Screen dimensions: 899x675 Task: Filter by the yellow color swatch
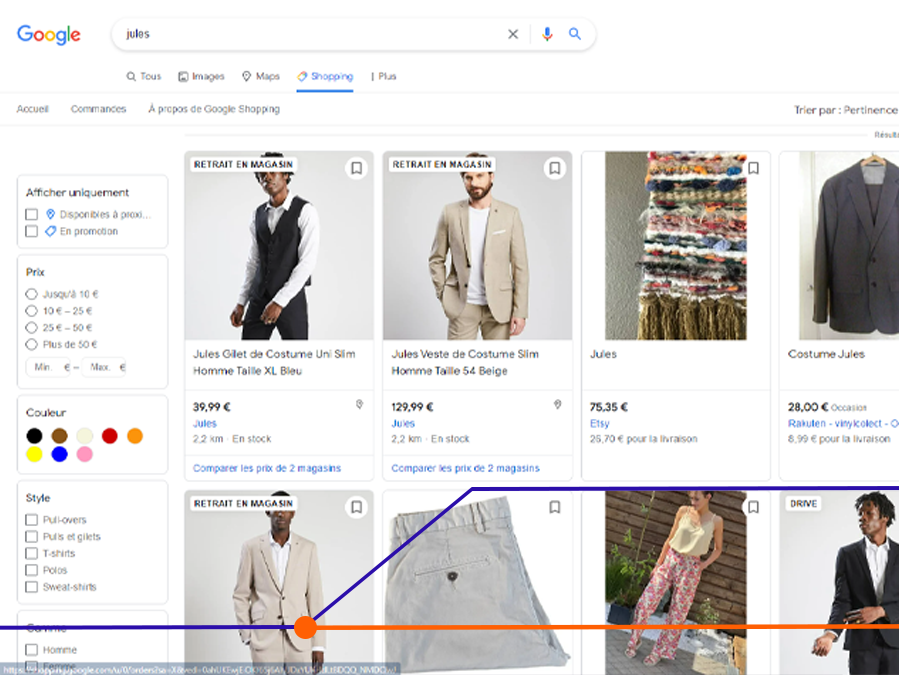[34, 454]
